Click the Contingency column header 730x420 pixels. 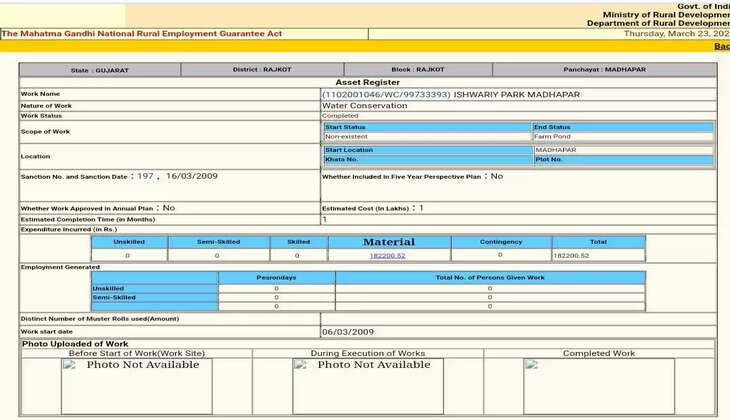(x=500, y=242)
